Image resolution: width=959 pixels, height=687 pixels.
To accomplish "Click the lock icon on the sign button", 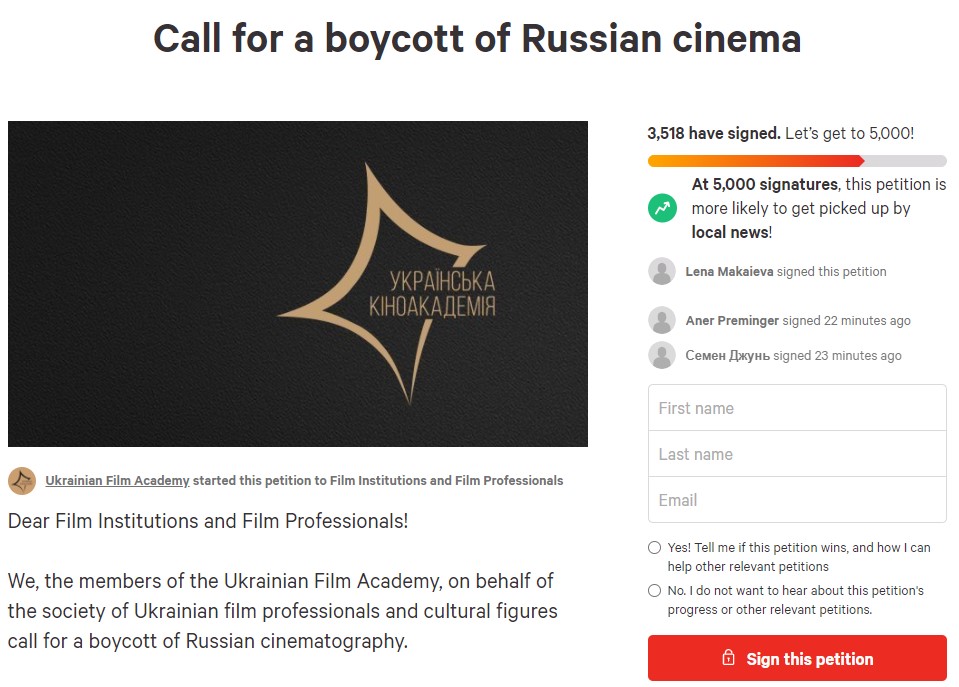I will coord(728,658).
